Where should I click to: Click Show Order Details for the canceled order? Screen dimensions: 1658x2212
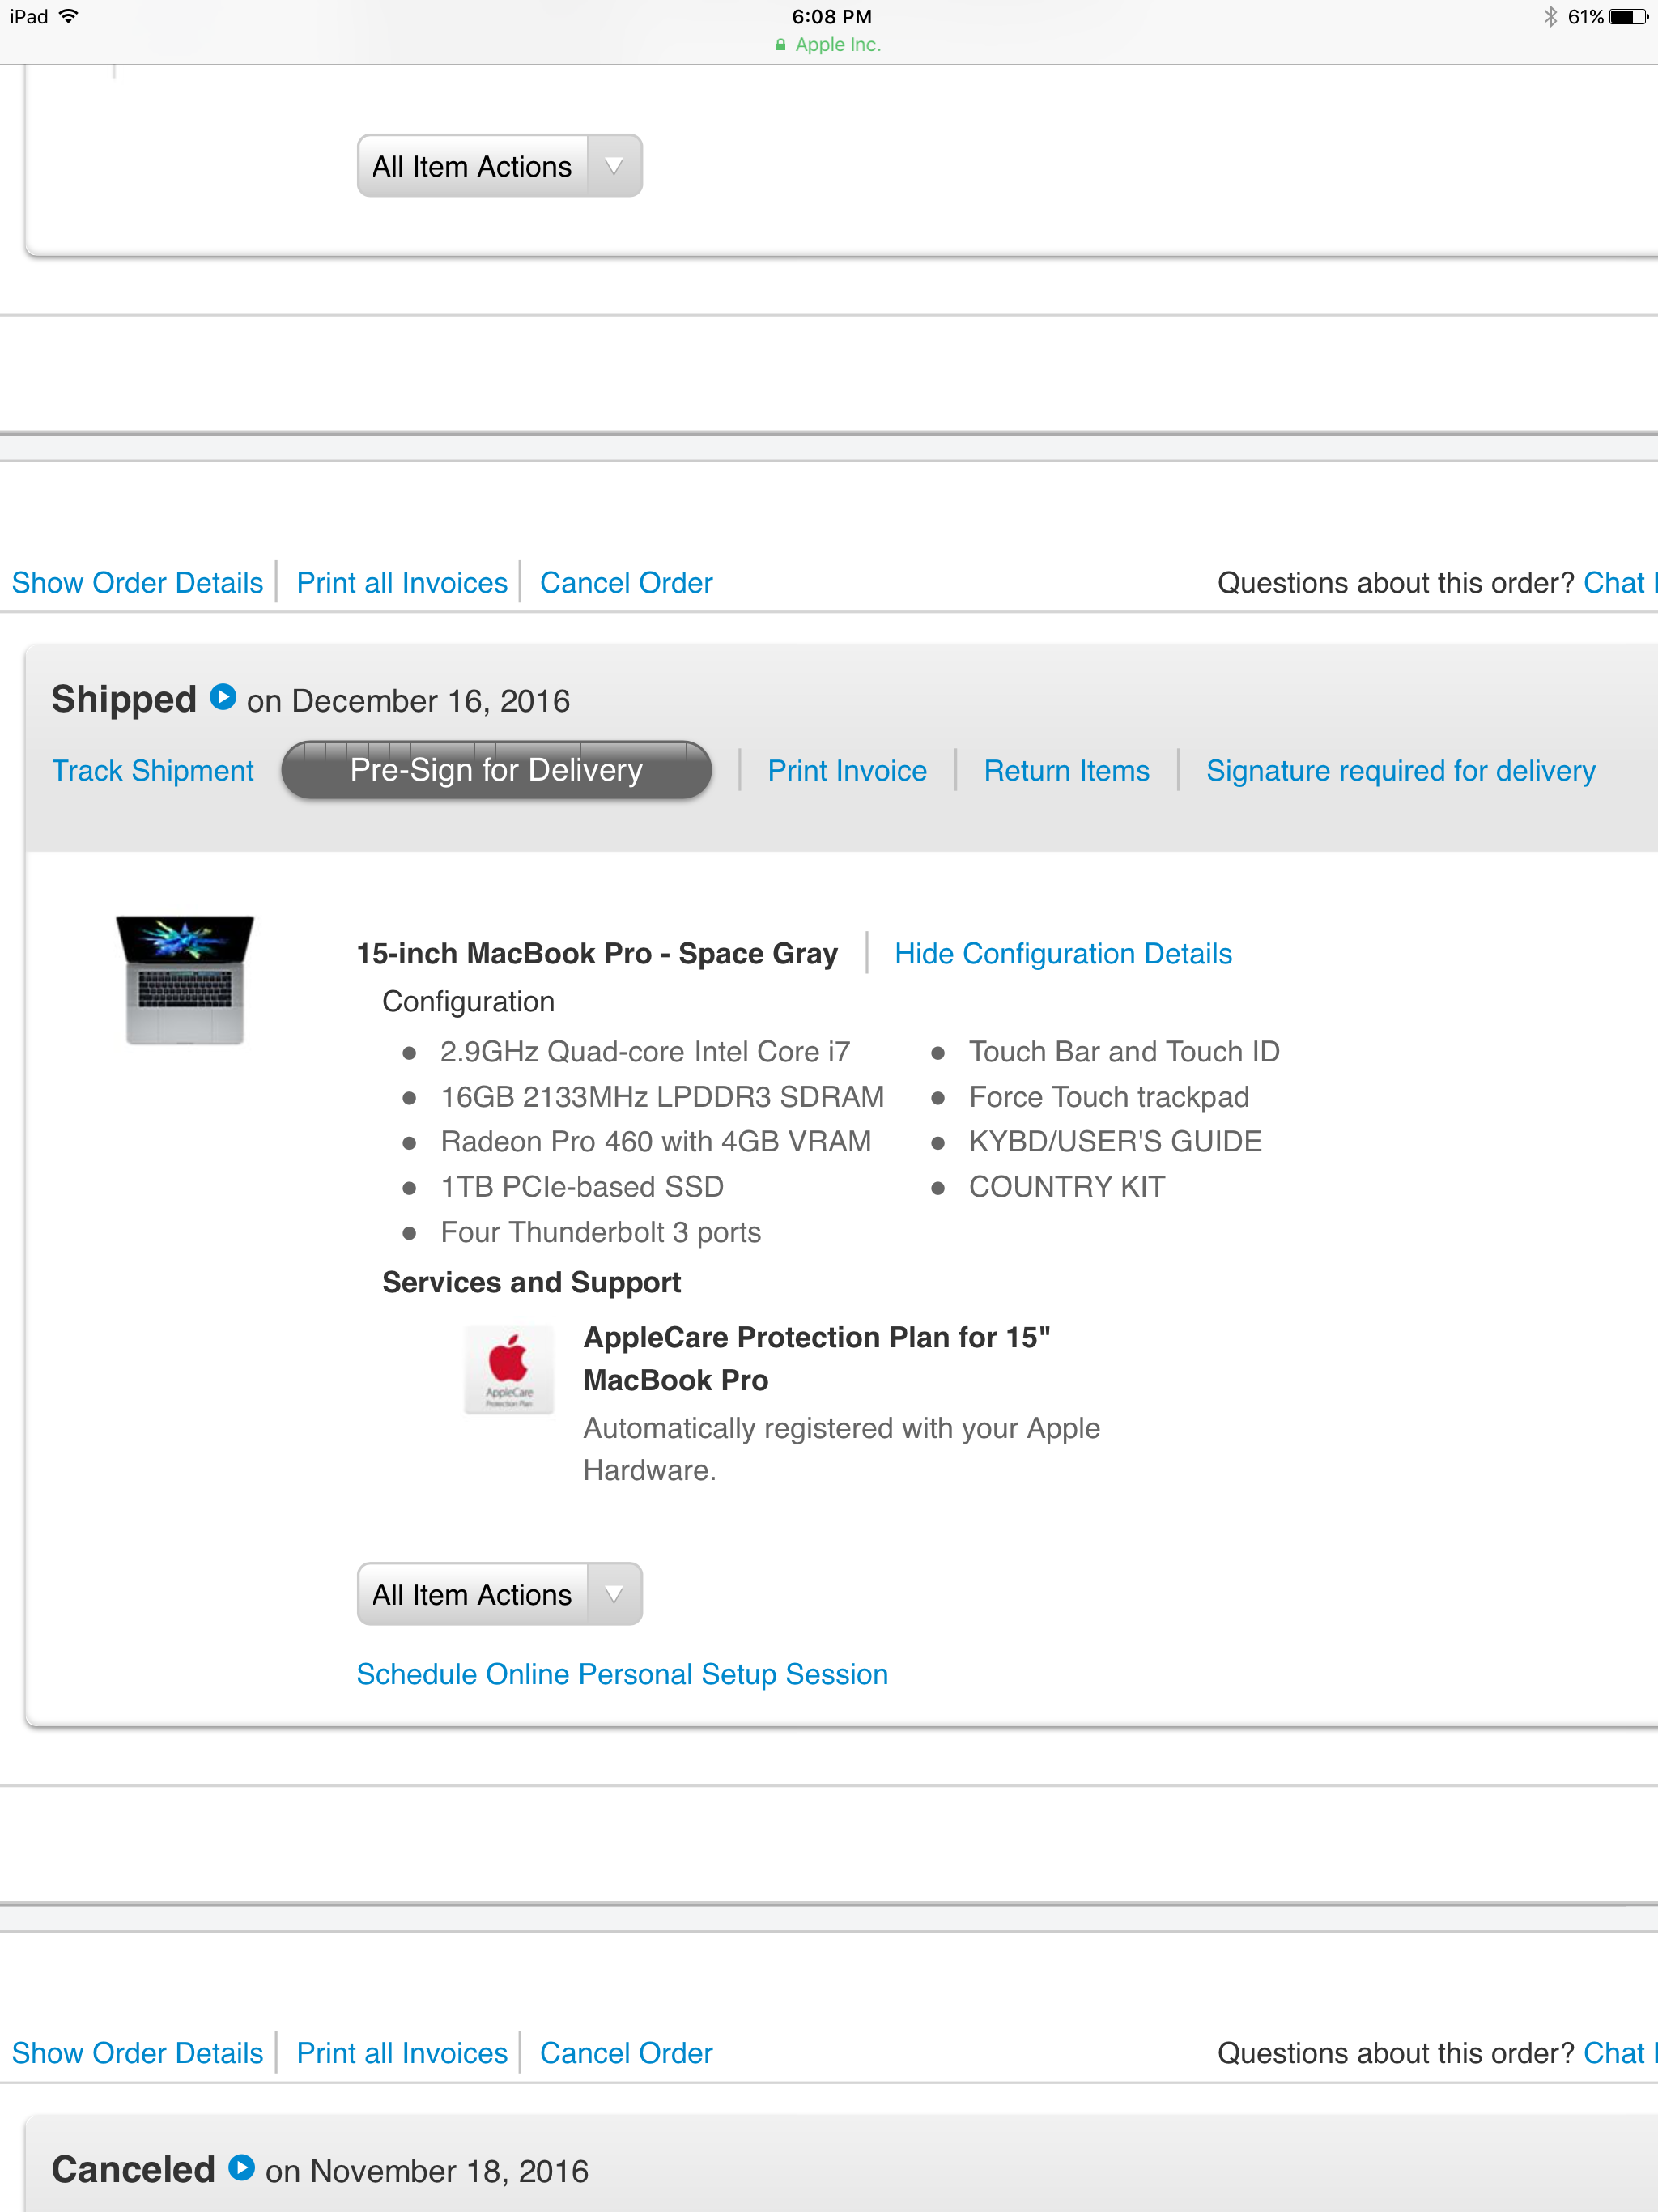click(x=137, y=2052)
